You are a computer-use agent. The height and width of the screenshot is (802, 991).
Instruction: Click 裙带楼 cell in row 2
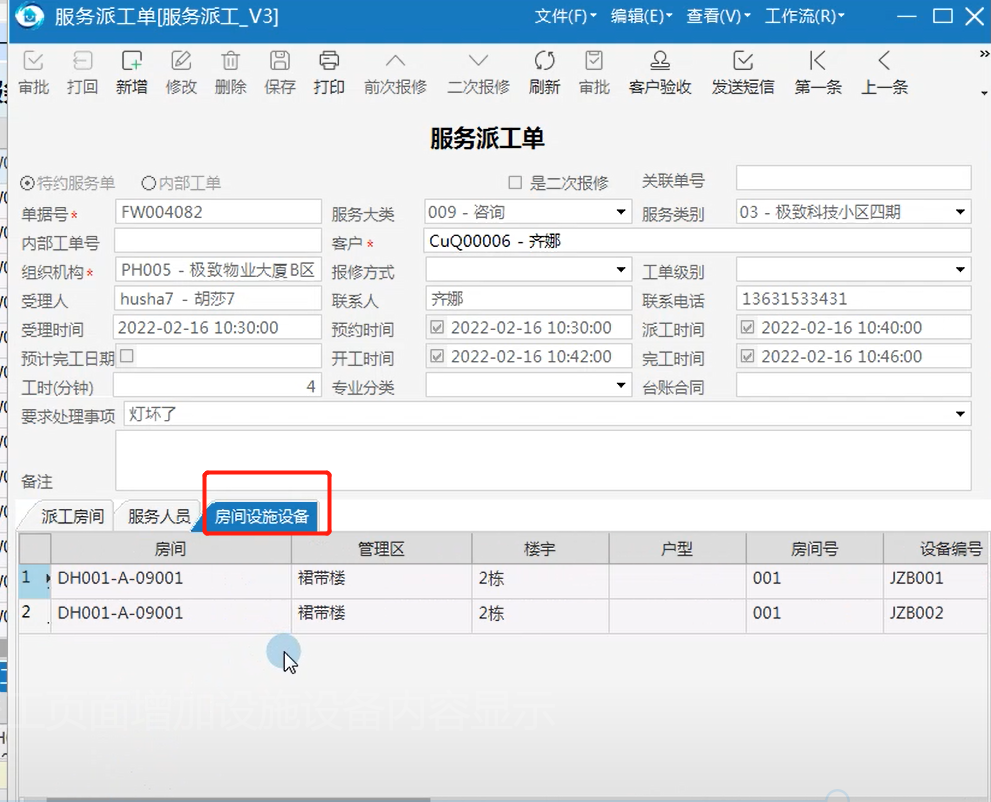click(x=381, y=616)
